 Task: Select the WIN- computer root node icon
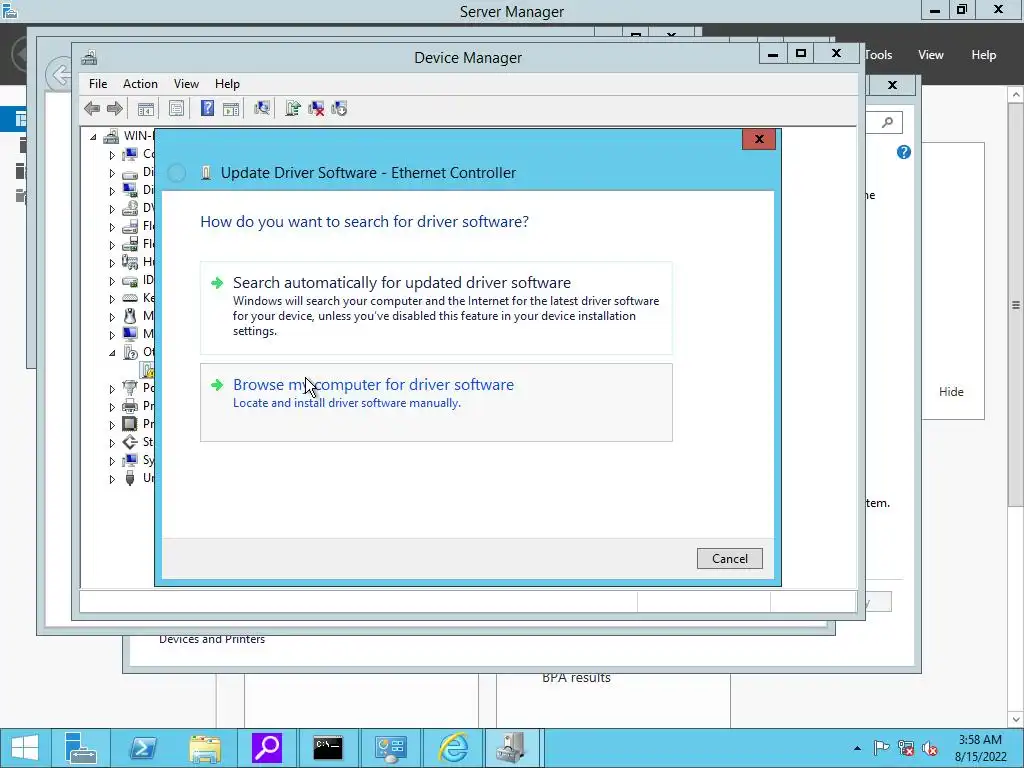pyautogui.click(x=112, y=136)
